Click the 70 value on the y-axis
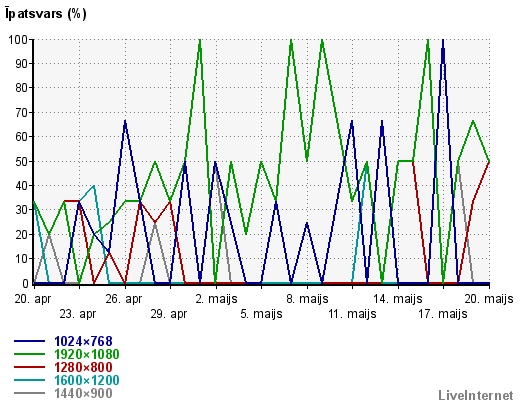 [x=21, y=113]
